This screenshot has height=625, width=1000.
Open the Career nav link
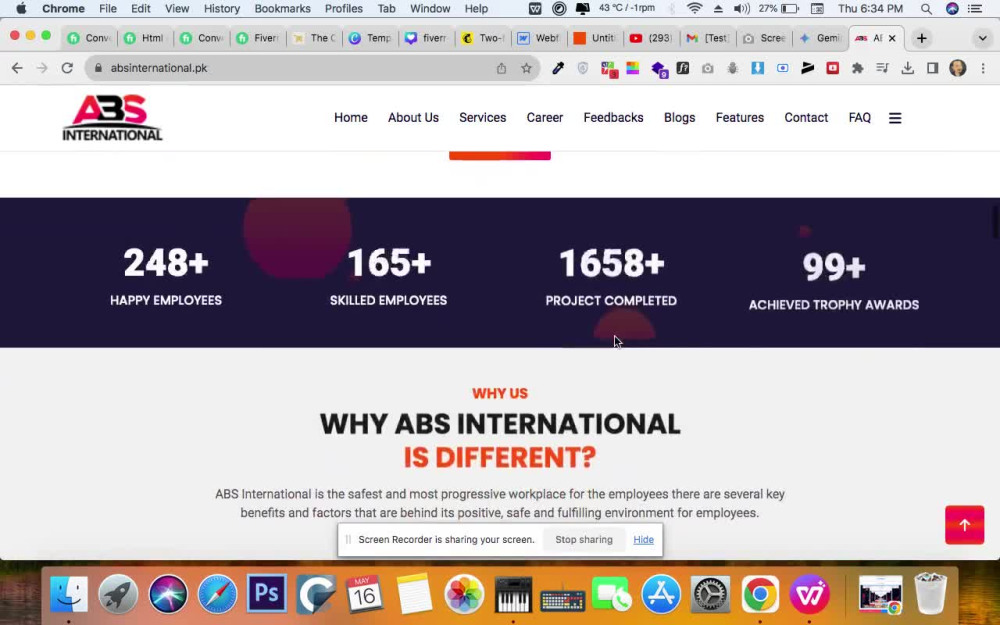click(x=545, y=118)
